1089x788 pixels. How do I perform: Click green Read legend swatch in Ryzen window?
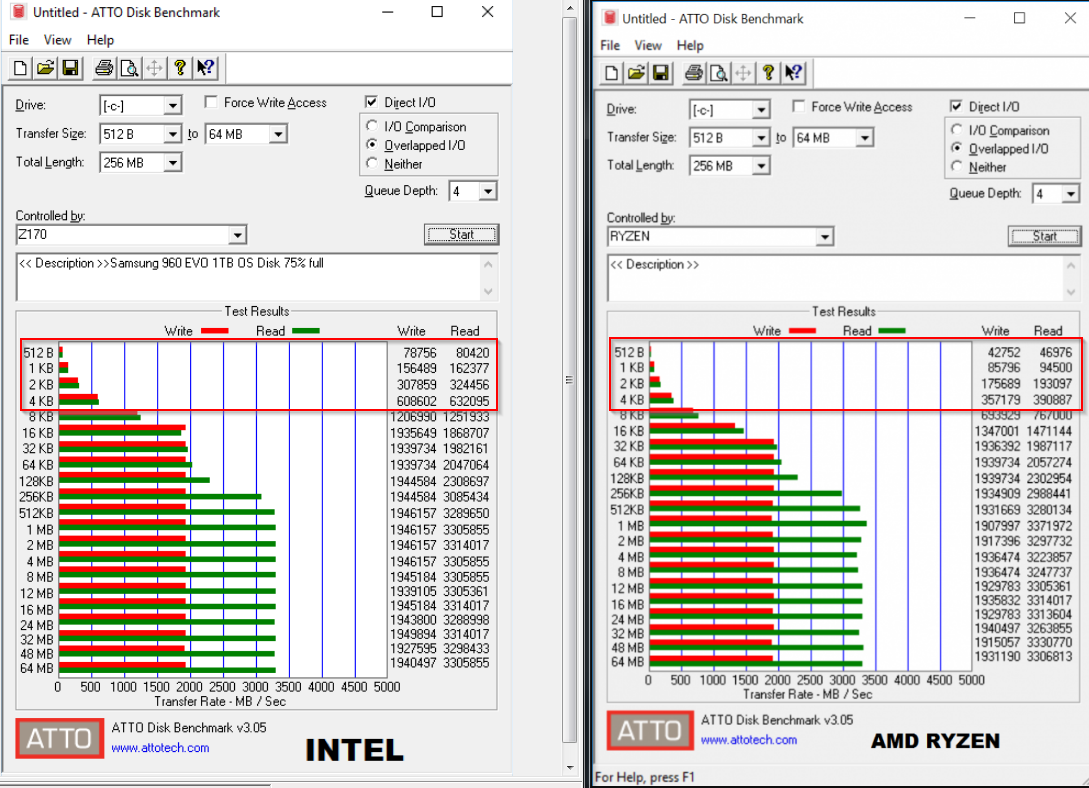892,330
